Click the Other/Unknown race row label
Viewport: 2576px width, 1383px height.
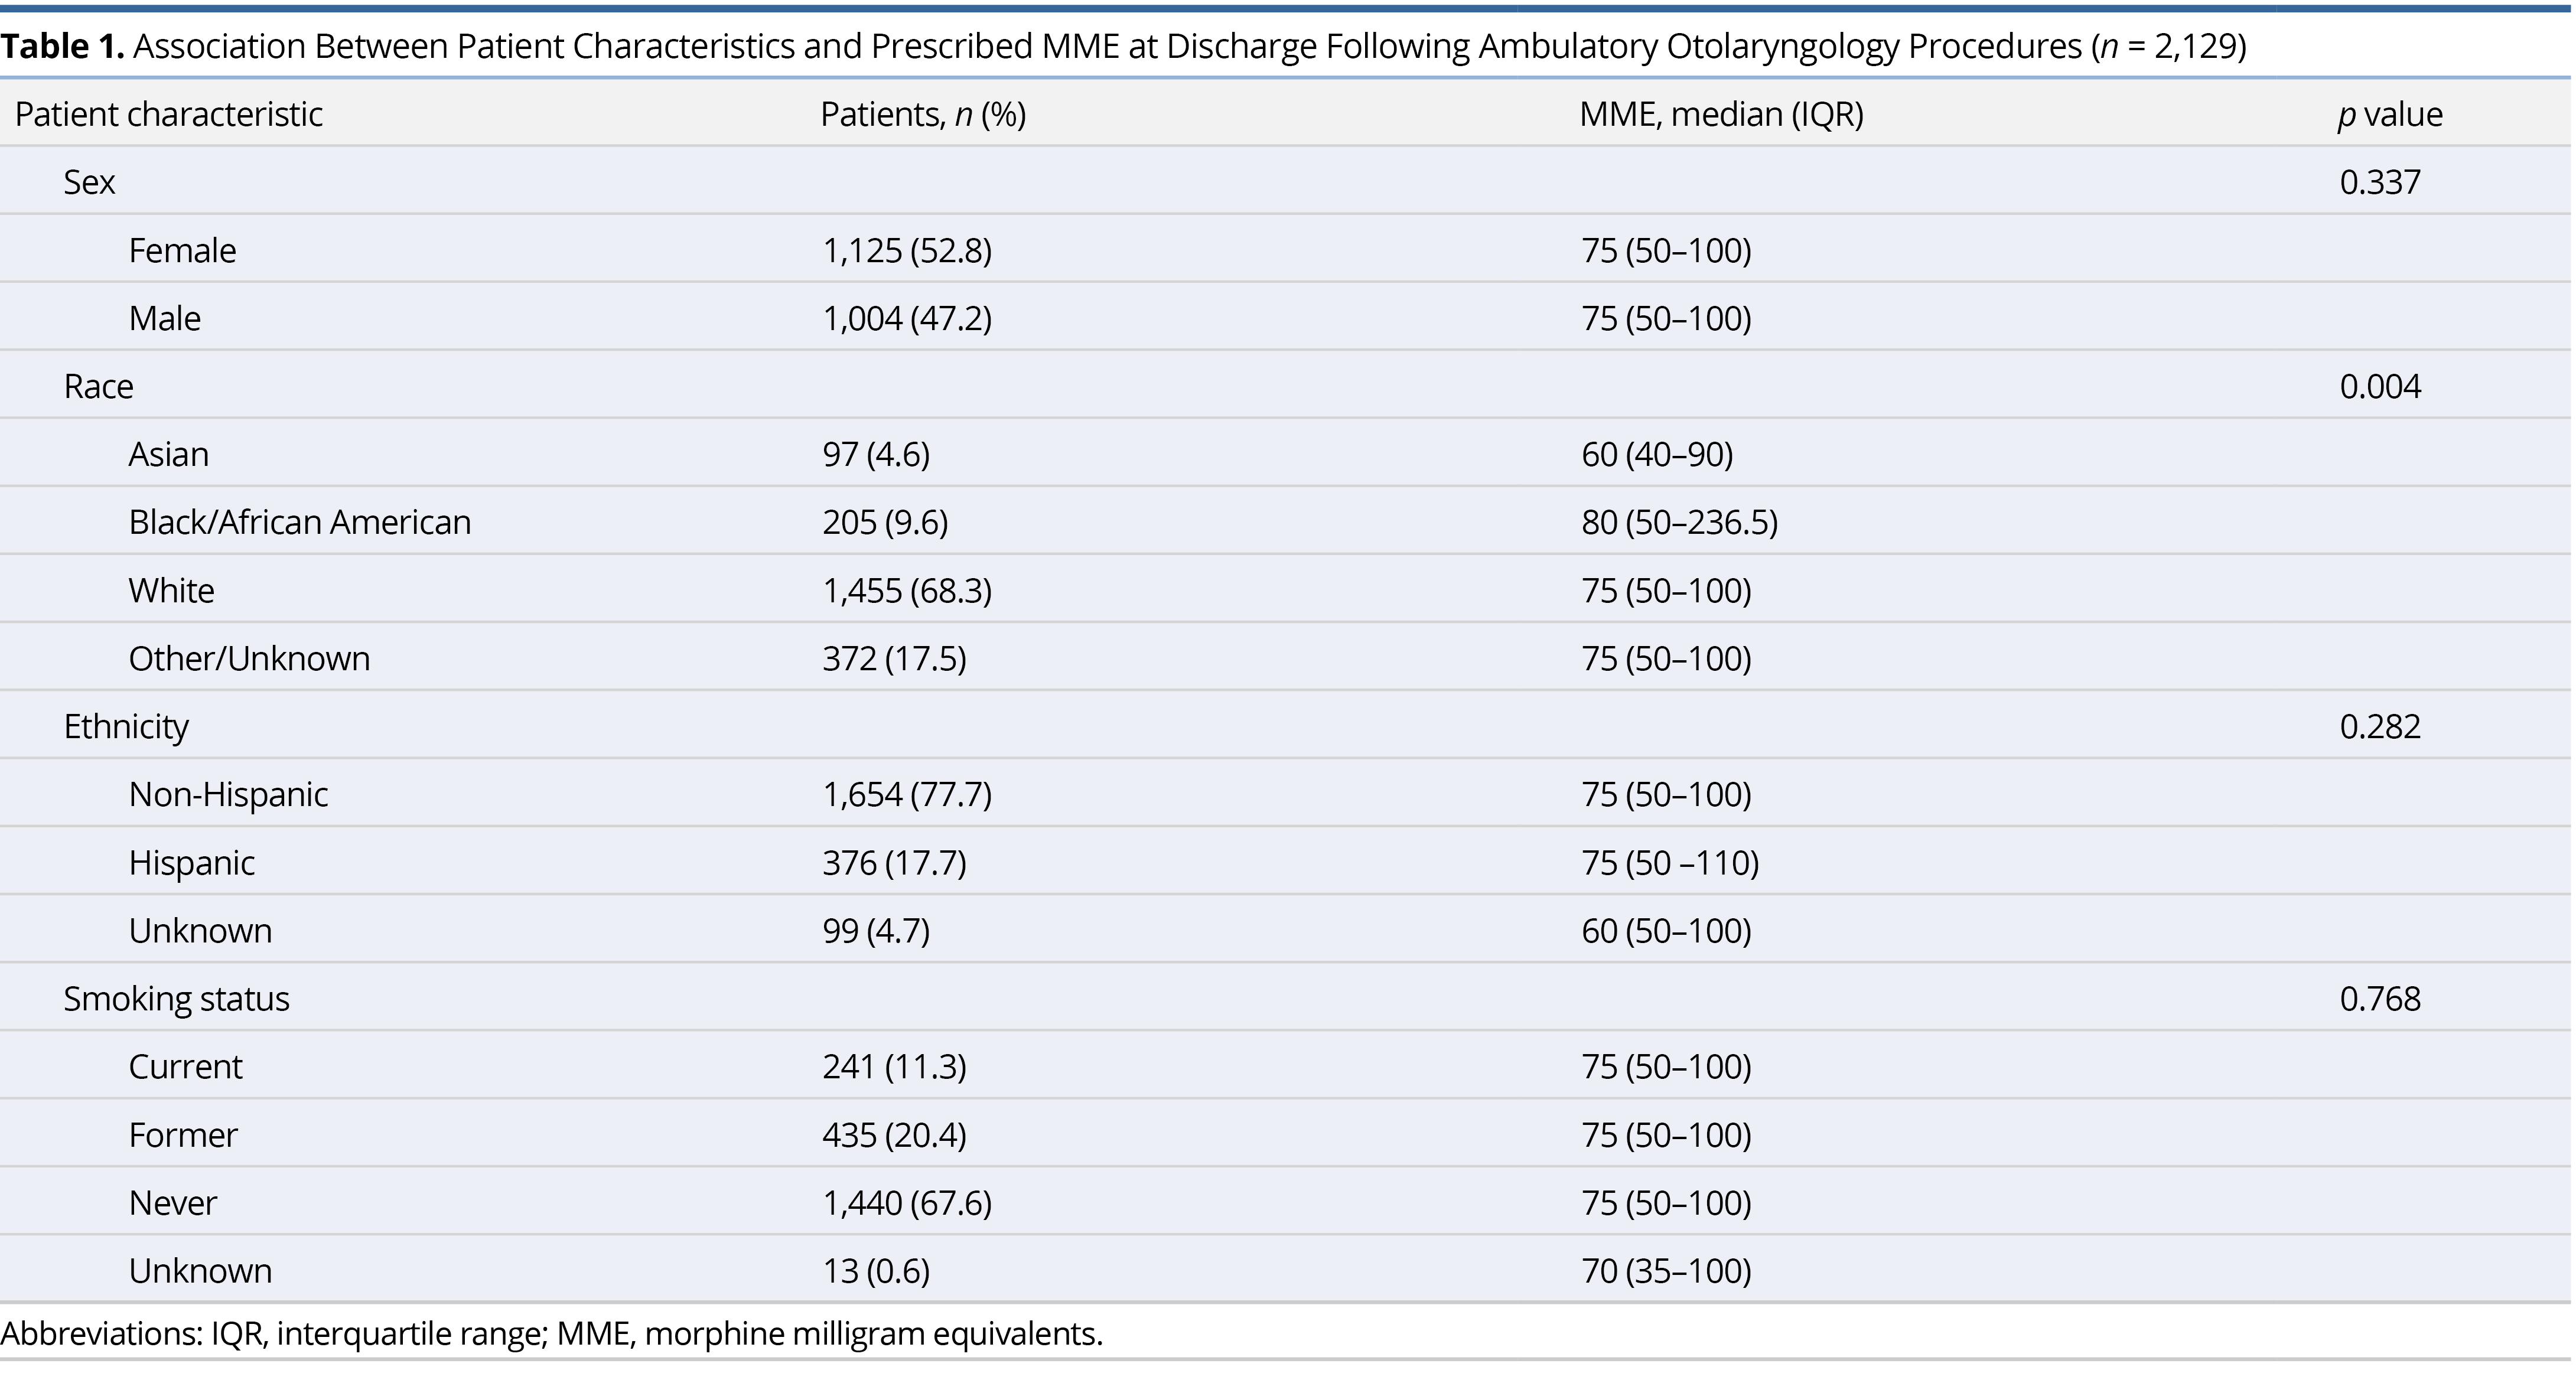click(249, 658)
